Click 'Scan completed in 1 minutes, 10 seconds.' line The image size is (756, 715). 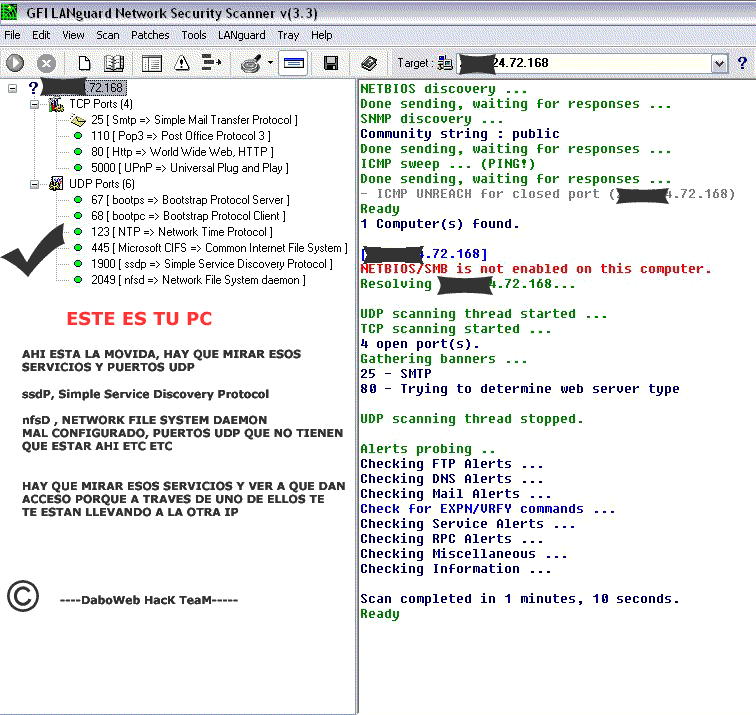[520, 599]
